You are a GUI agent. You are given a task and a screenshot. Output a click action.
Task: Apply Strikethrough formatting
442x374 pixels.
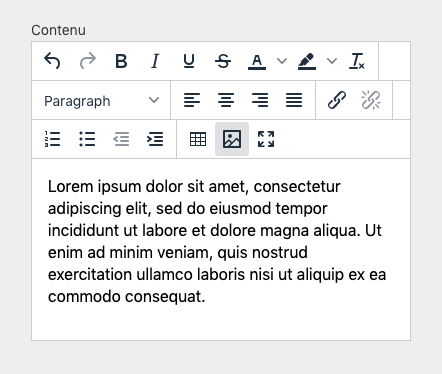click(223, 61)
